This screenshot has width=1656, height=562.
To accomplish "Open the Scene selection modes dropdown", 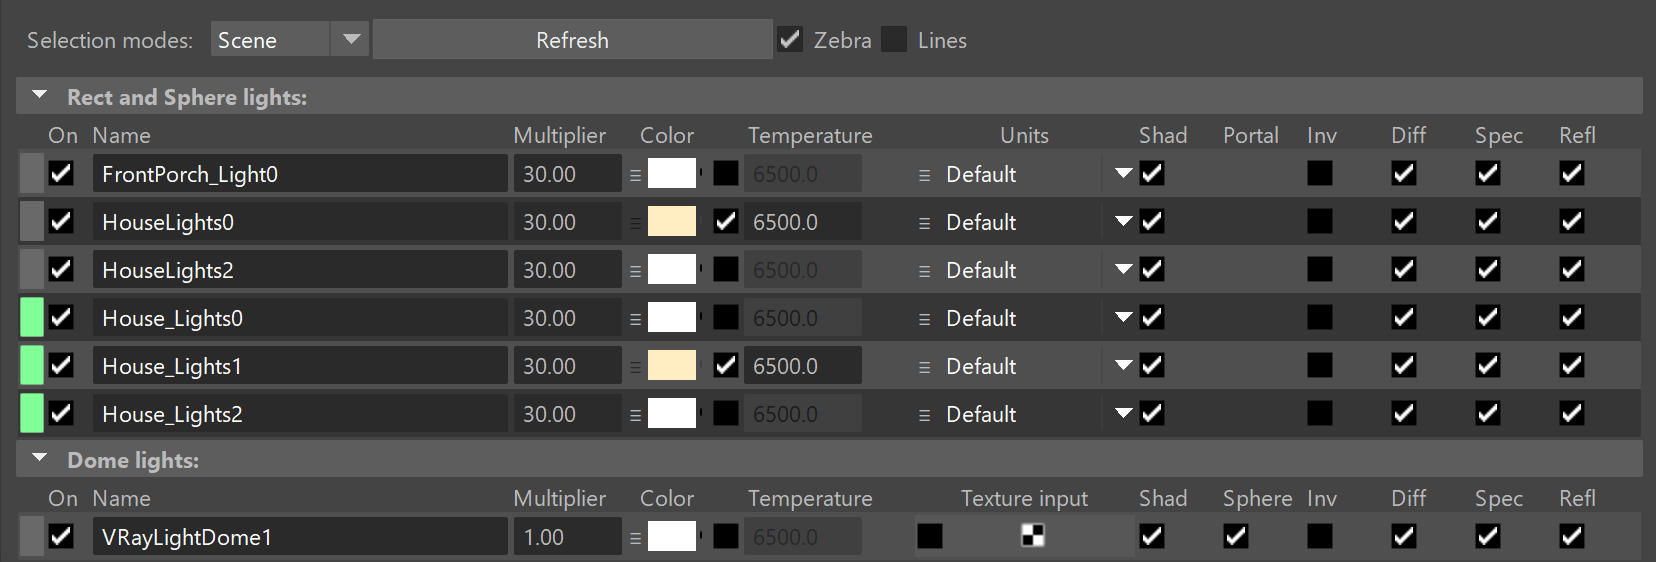I will (x=289, y=40).
